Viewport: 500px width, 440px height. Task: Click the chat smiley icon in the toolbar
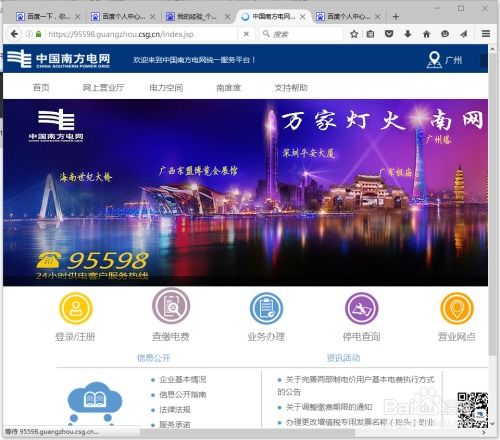click(x=445, y=34)
